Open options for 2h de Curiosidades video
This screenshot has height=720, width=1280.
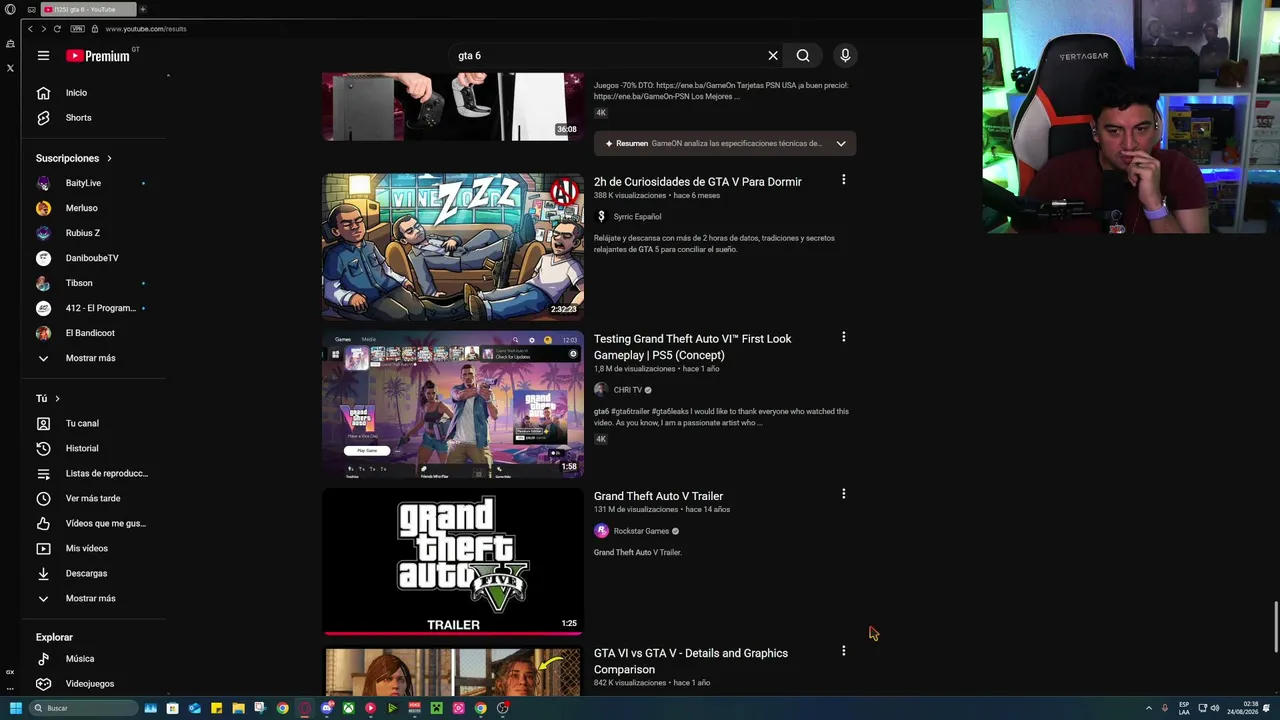pos(843,180)
